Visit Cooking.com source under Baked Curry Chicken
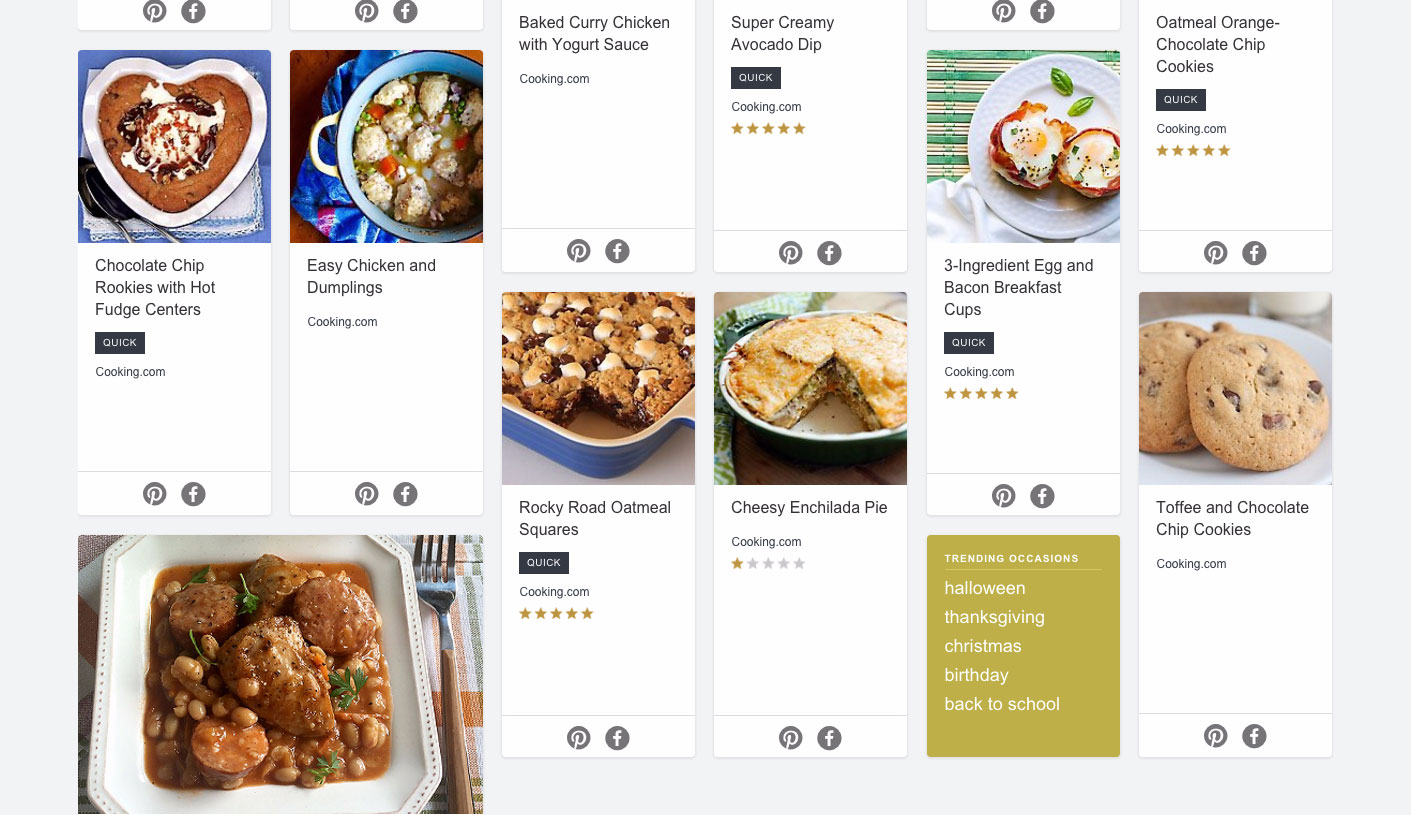The height and width of the screenshot is (815, 1411). (554, 78)
